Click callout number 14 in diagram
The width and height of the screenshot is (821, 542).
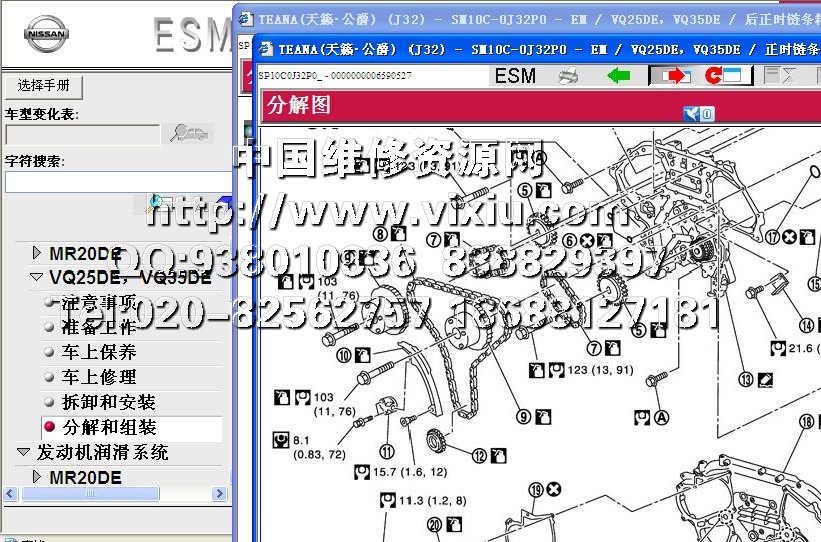(x=806, y=325)
